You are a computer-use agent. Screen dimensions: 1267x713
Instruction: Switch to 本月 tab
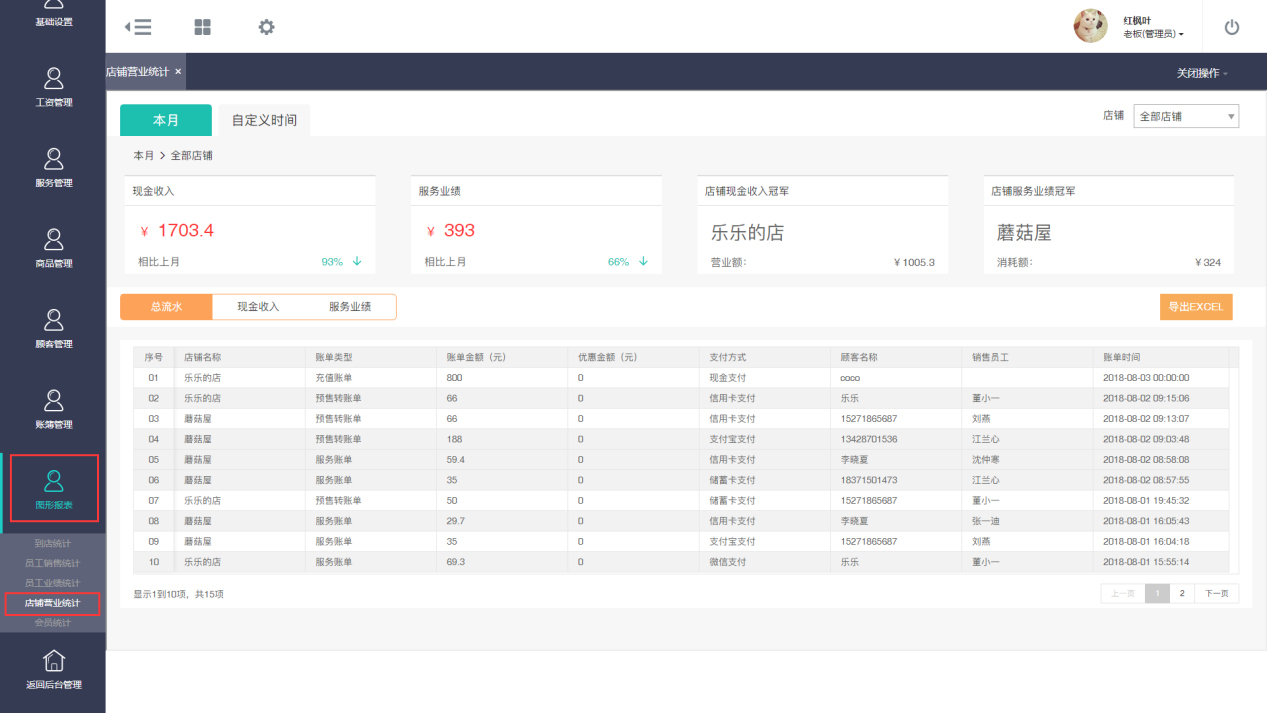click(166, 120)
